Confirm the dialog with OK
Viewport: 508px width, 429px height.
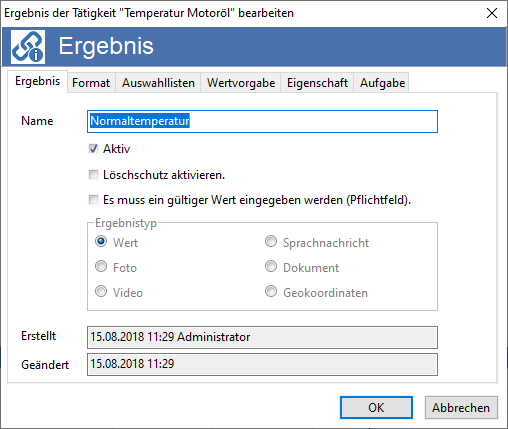pos(376,407)
